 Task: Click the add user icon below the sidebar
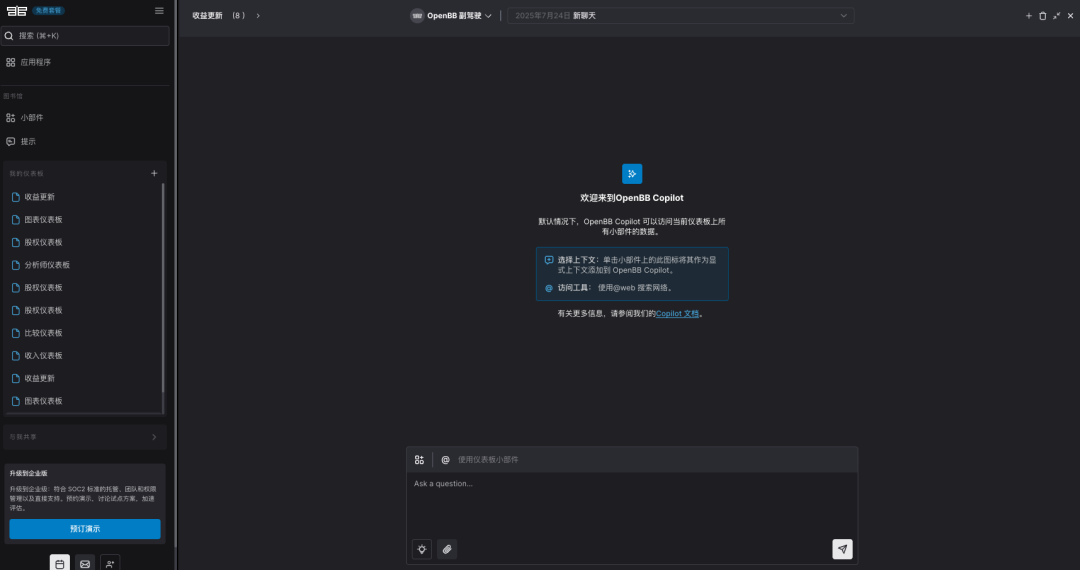point(110,564)
